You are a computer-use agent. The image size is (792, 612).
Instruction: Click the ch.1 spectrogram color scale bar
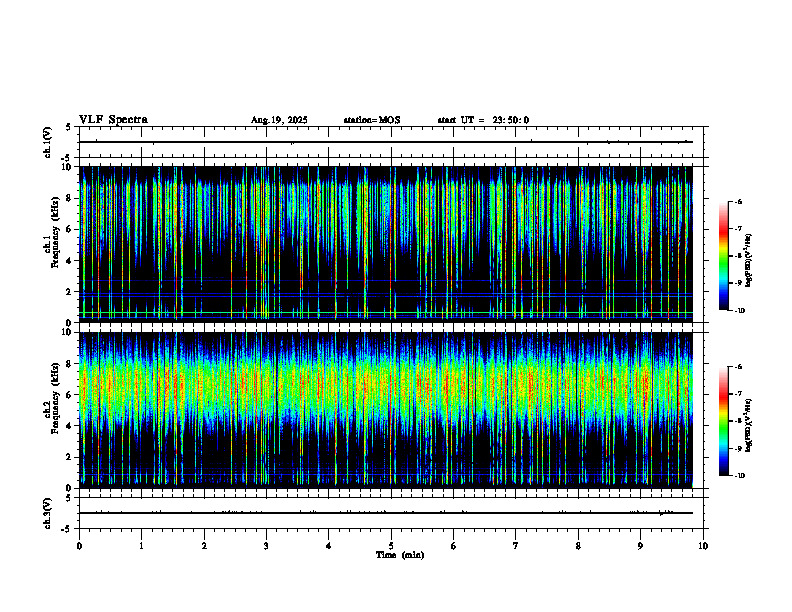(x=724, y=256)
